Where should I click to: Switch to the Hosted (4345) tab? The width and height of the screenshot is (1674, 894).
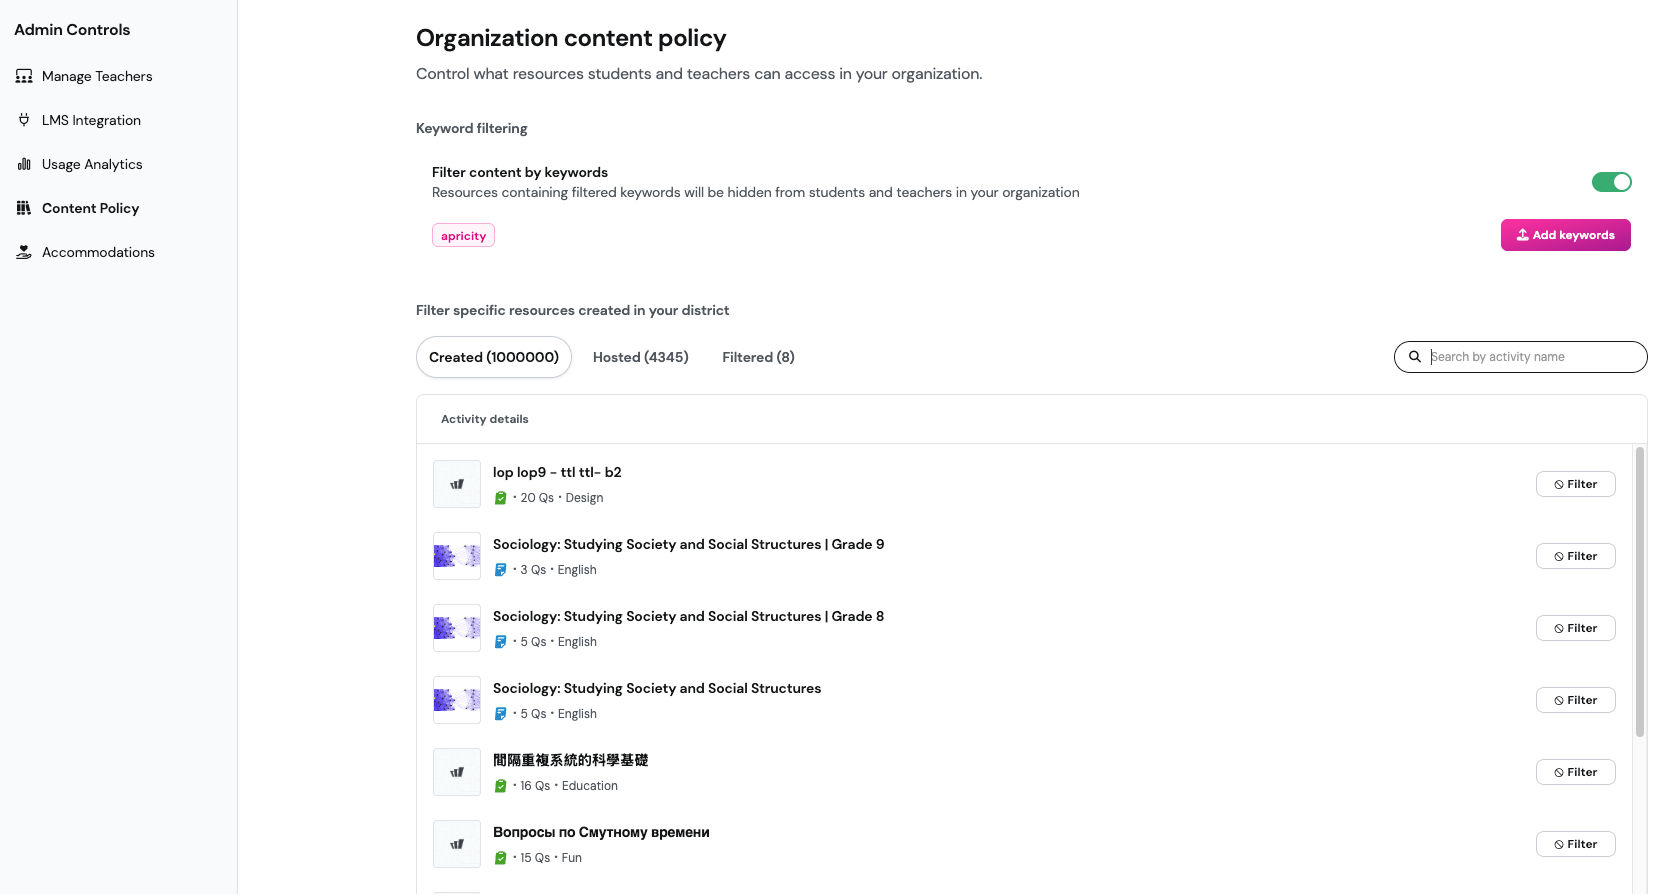pos(640,357)
